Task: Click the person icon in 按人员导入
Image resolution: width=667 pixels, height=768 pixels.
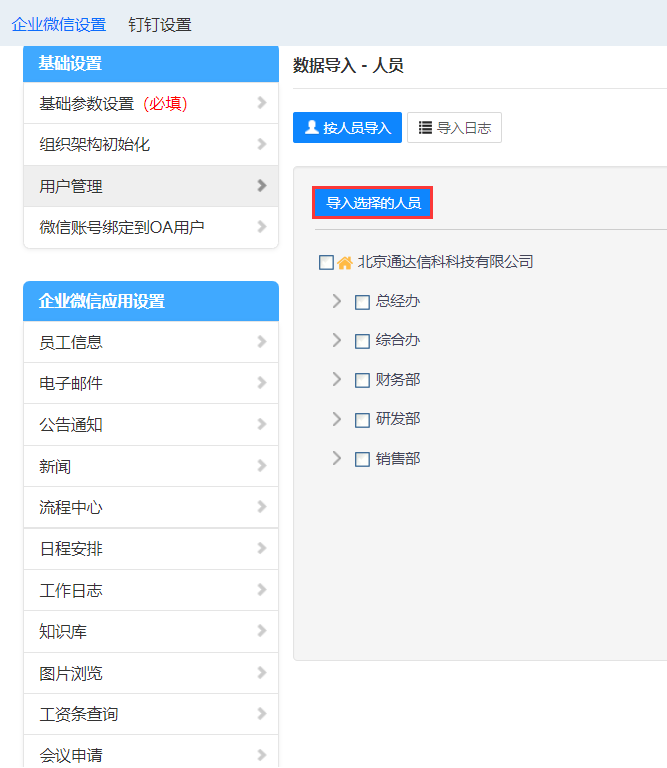Action: 311,128
